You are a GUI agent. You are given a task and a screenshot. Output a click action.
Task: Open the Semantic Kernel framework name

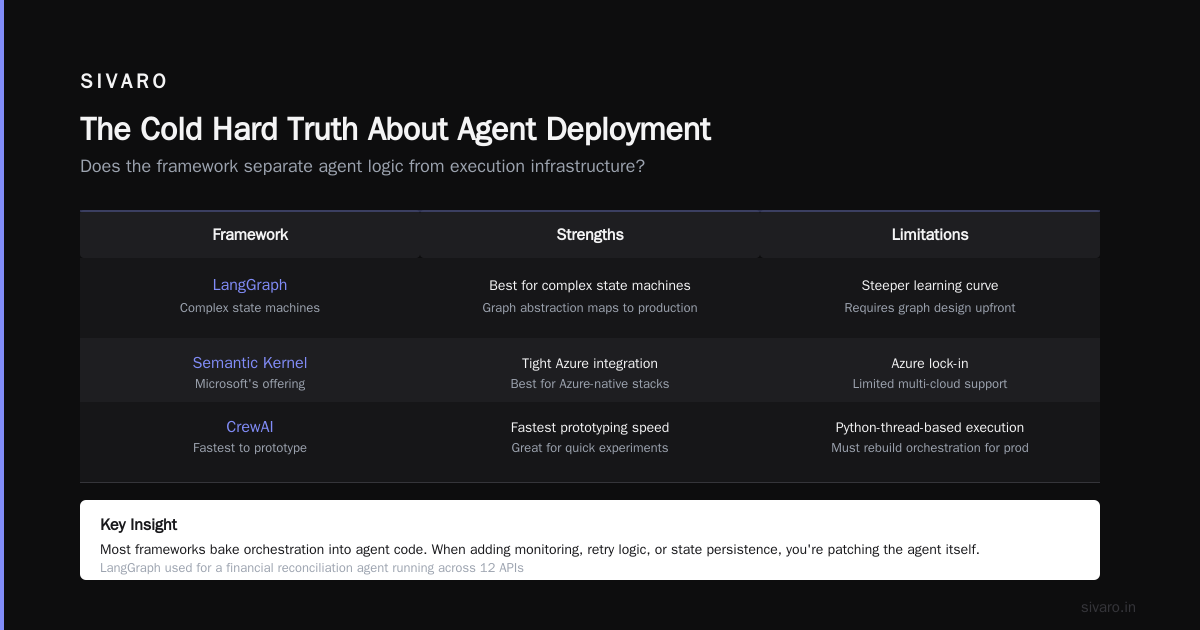coord(250,363)
